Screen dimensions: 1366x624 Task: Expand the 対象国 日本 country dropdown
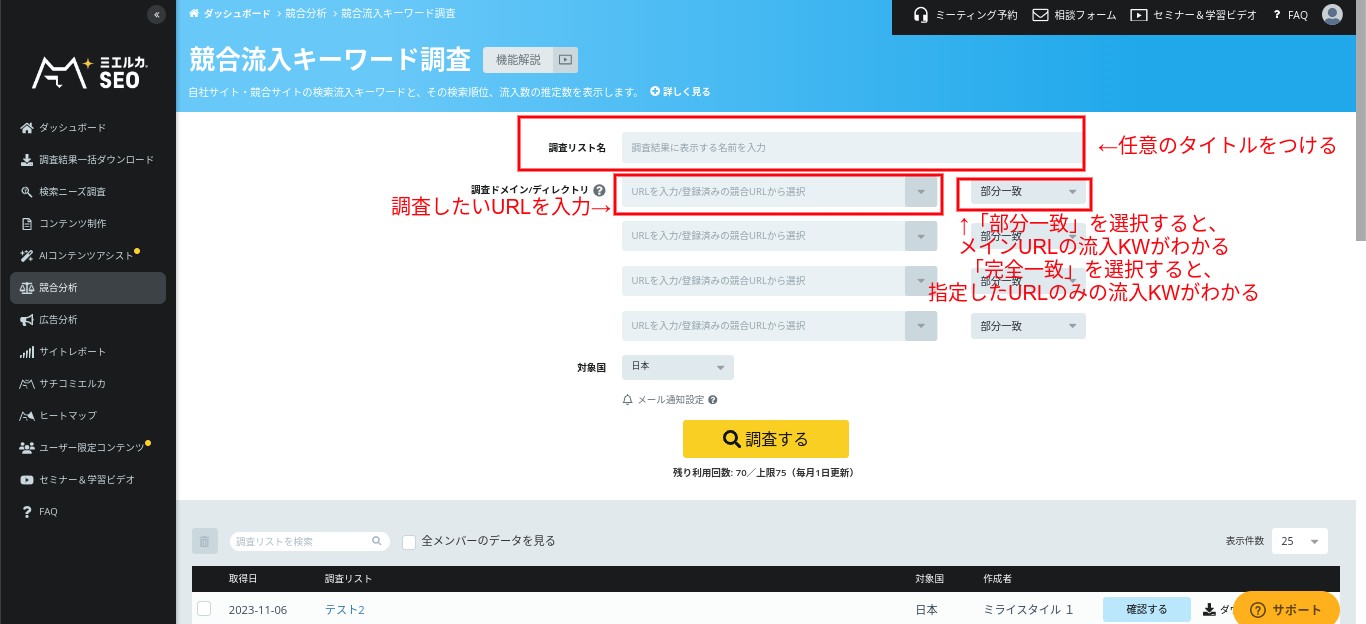[x=677, y=367]
